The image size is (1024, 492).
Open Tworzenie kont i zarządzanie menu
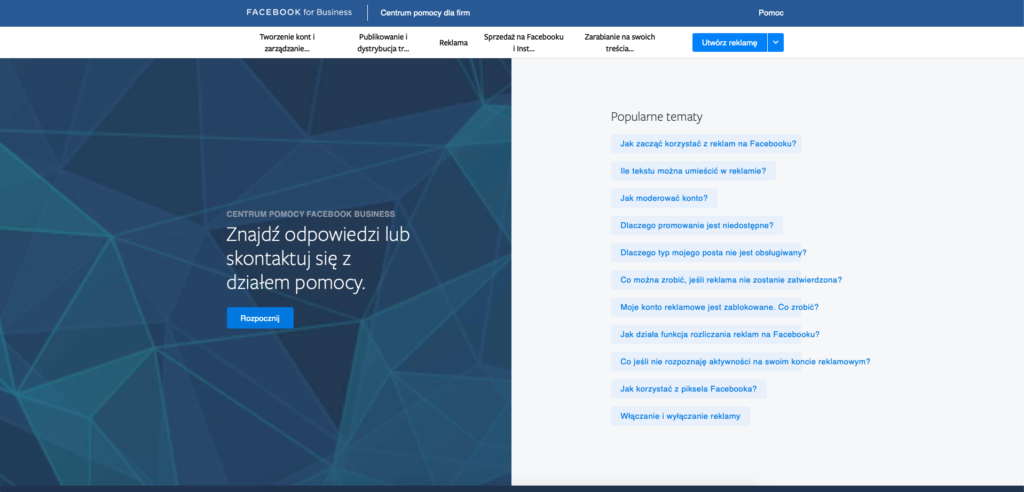[287, 42]
